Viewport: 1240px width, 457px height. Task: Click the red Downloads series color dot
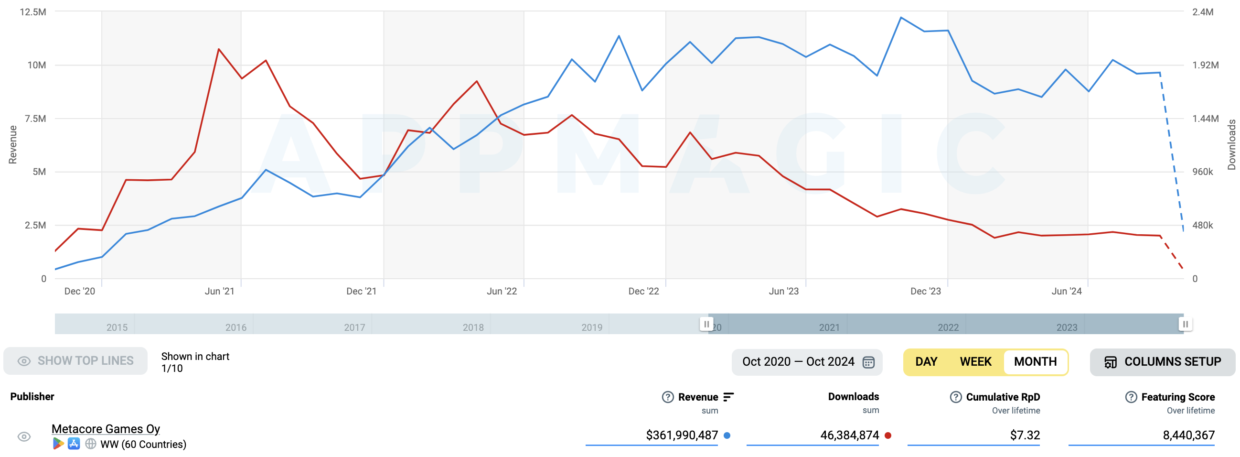pos(887,436)
